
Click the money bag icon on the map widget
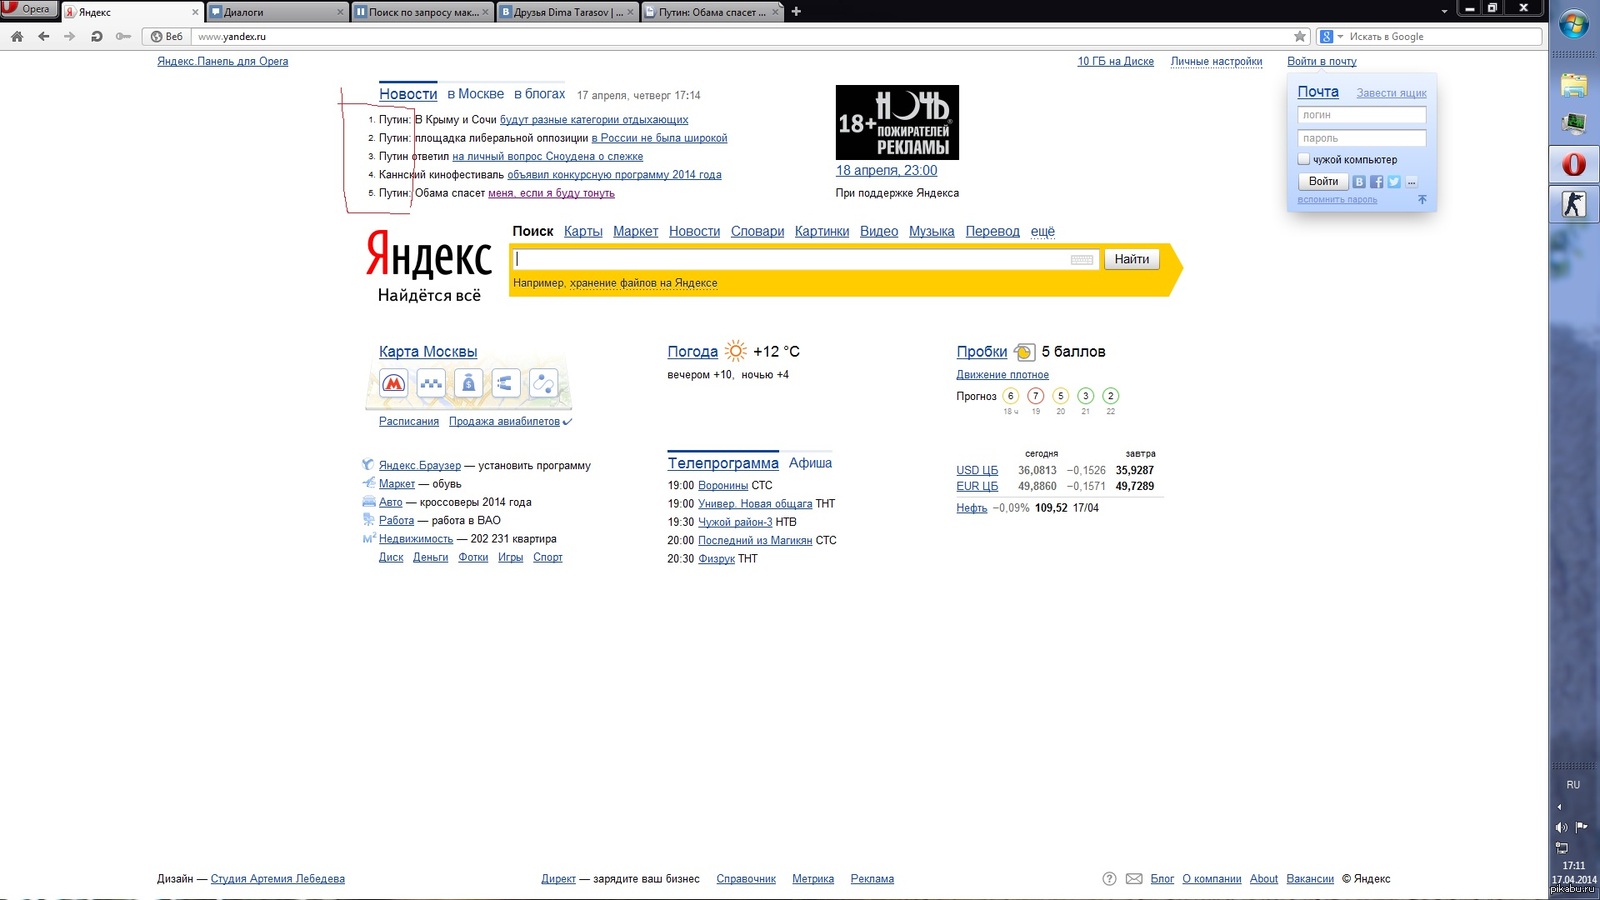(x=468, y=383)
